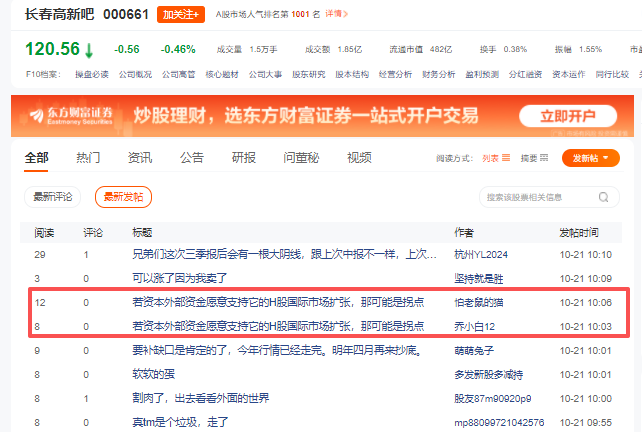This screenshot has height=432, width=642.
Task: Open the post 要补缺口是肯定的了
Action: pyautogui.click(x=278, y=351)
